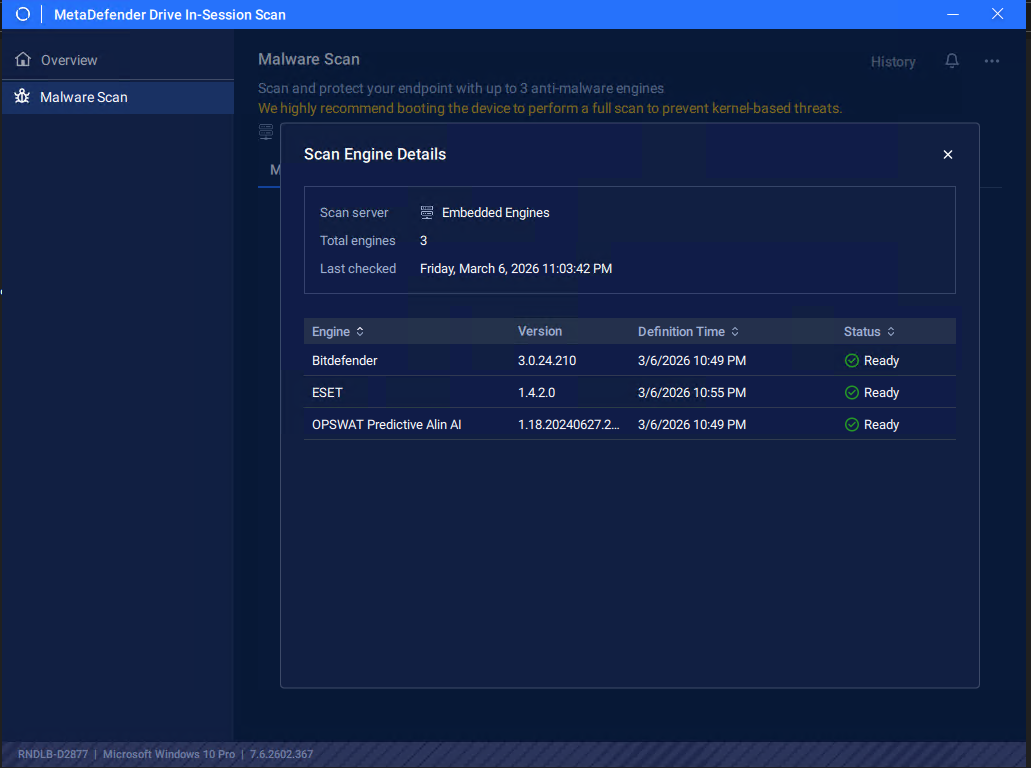Click the Version column header
The image size is (1031, 768).
(540, 331)
